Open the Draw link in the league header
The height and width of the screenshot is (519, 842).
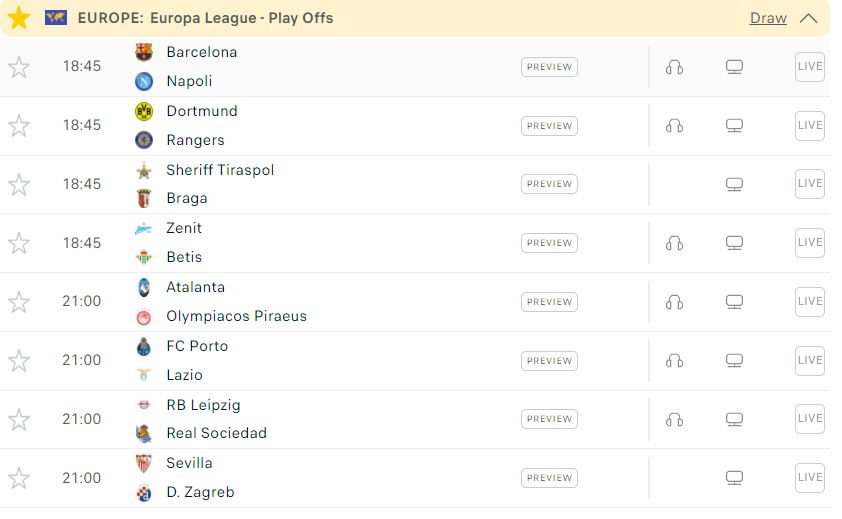(768, 18)
